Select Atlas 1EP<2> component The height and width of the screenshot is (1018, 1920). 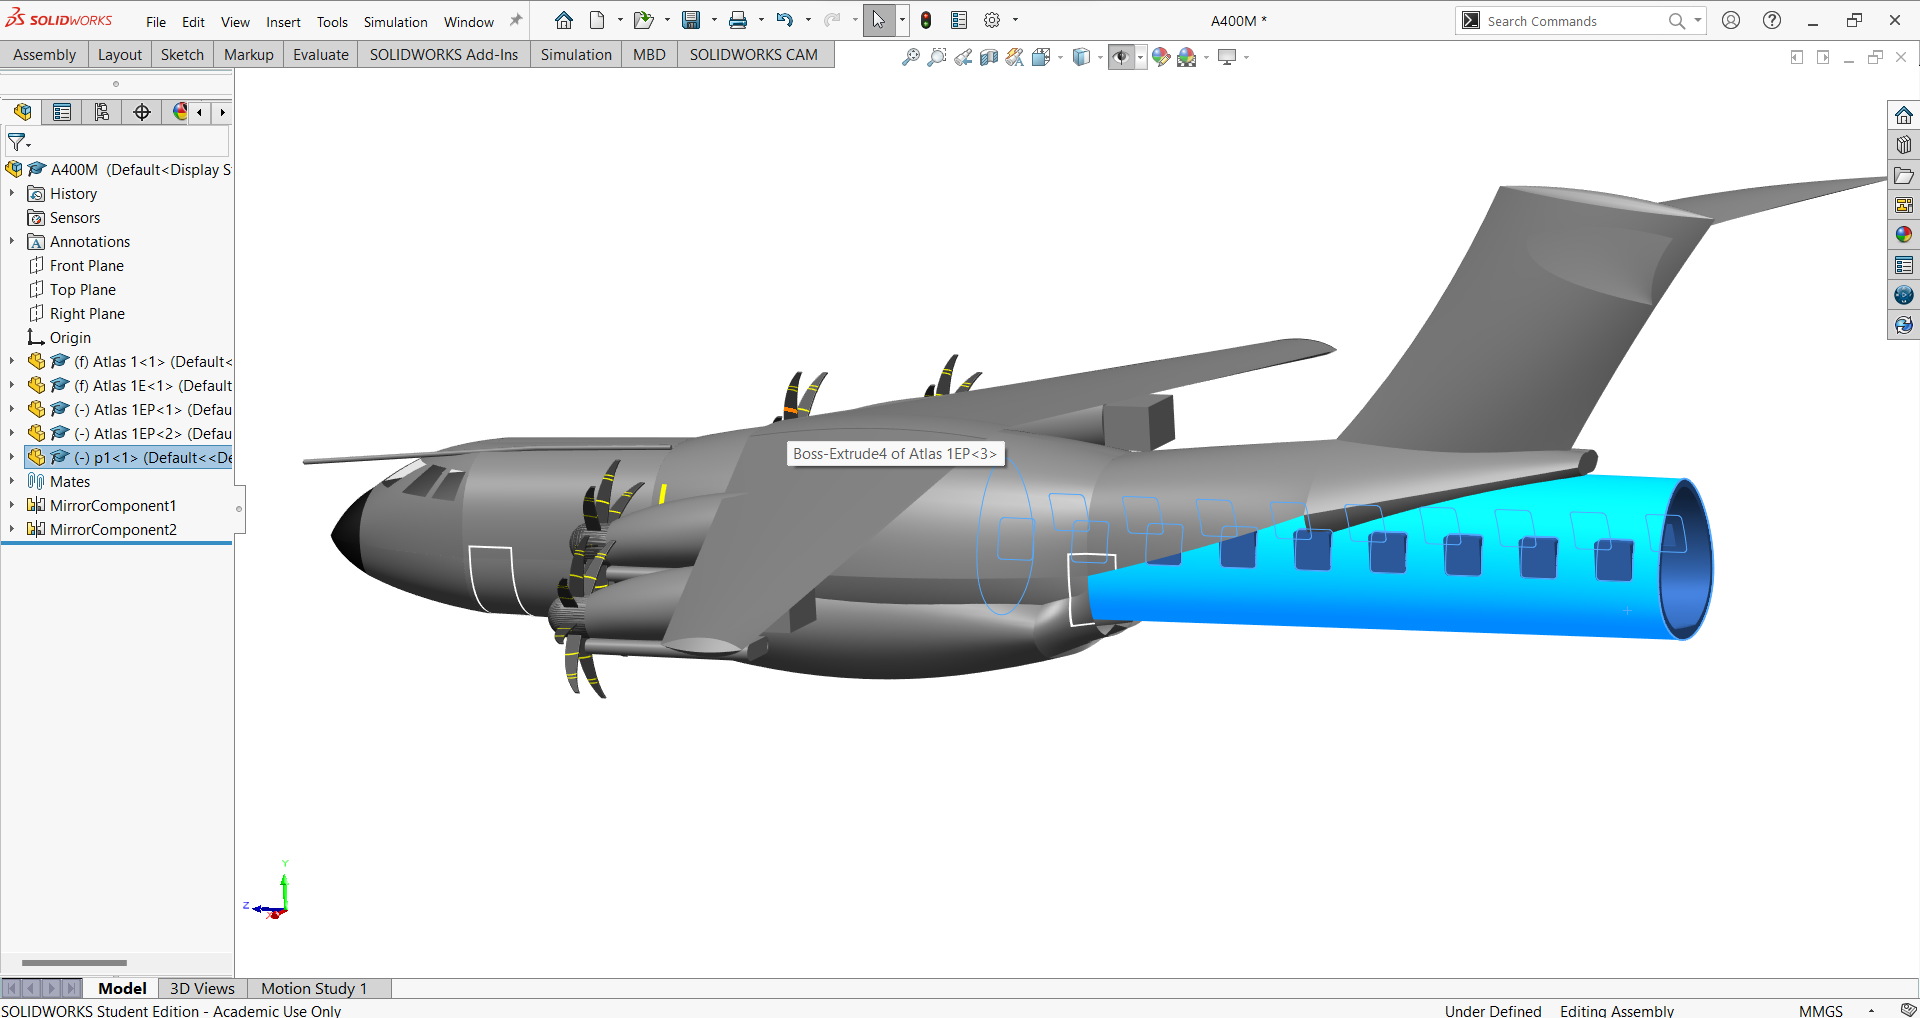click(130, 433)
